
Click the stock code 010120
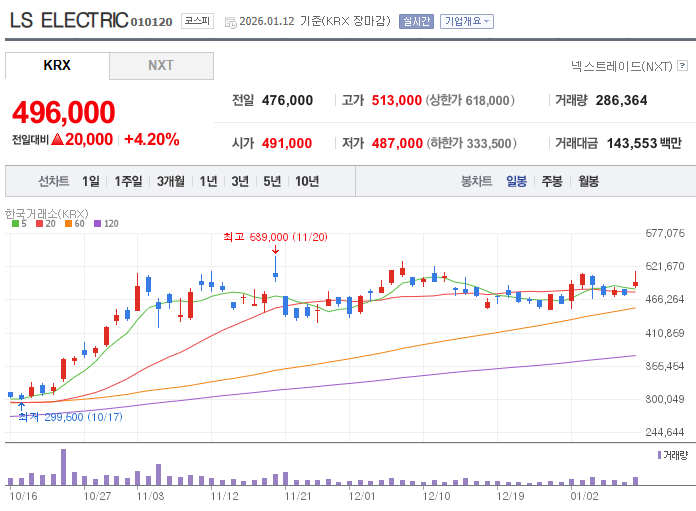point(151,22)
